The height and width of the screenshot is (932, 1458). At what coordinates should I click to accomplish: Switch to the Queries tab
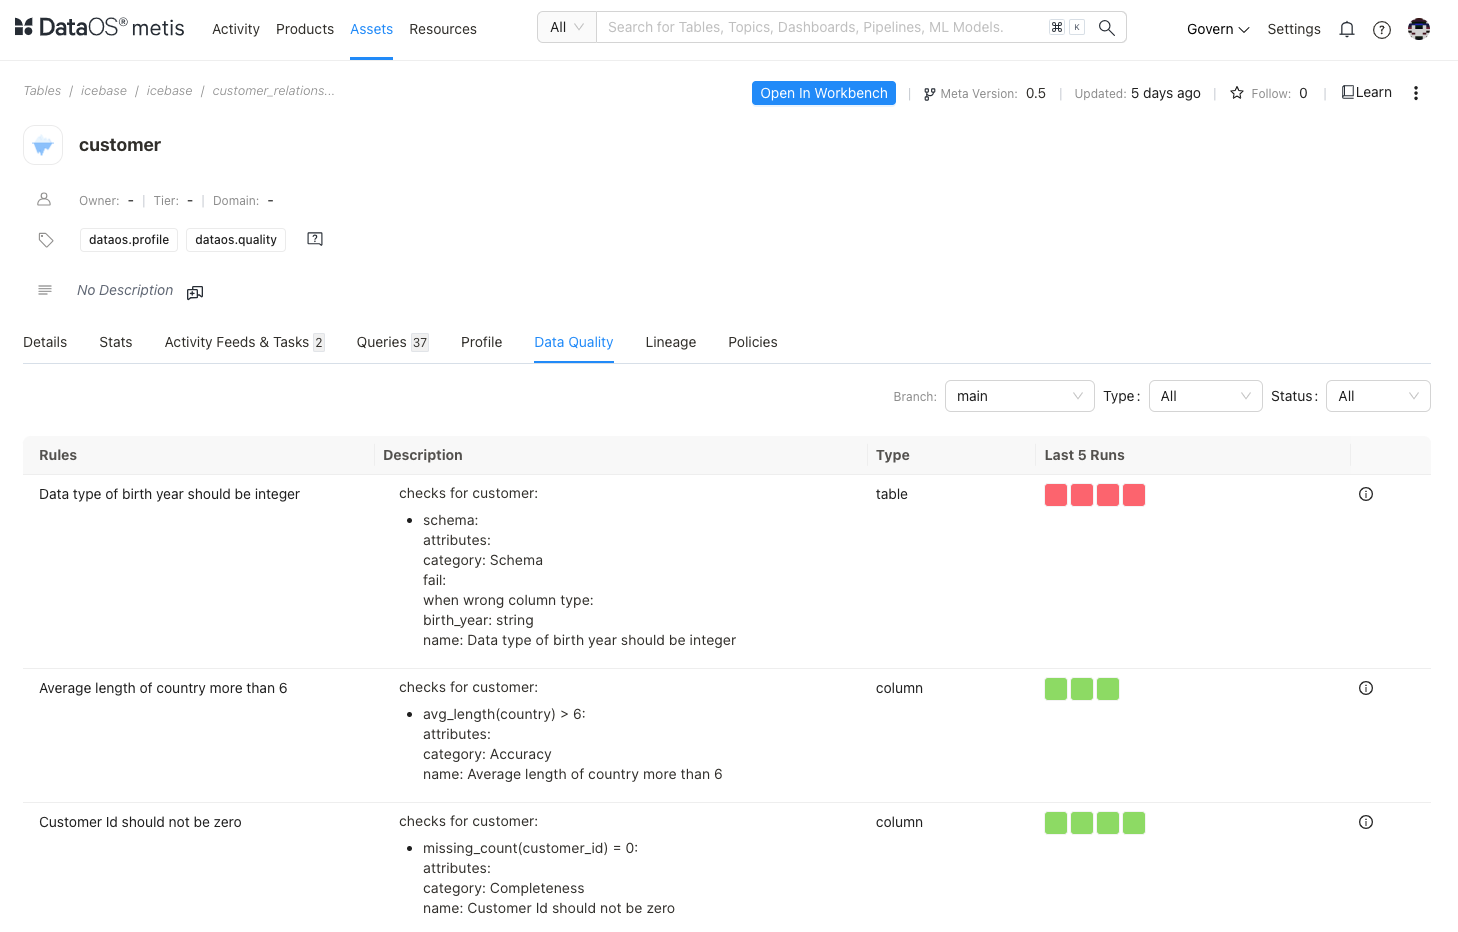(x=392, y=342)
